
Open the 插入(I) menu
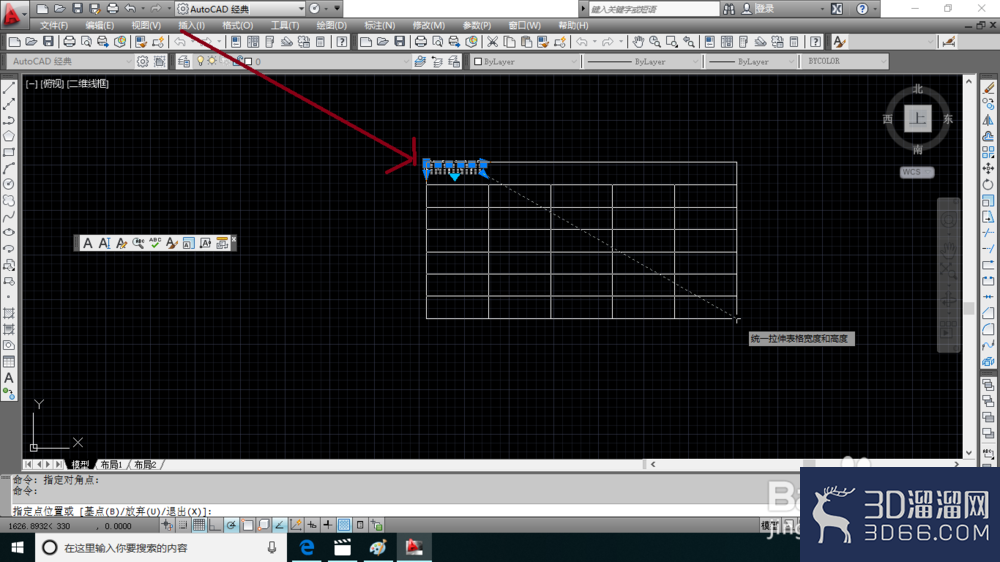tap(191, 26)
